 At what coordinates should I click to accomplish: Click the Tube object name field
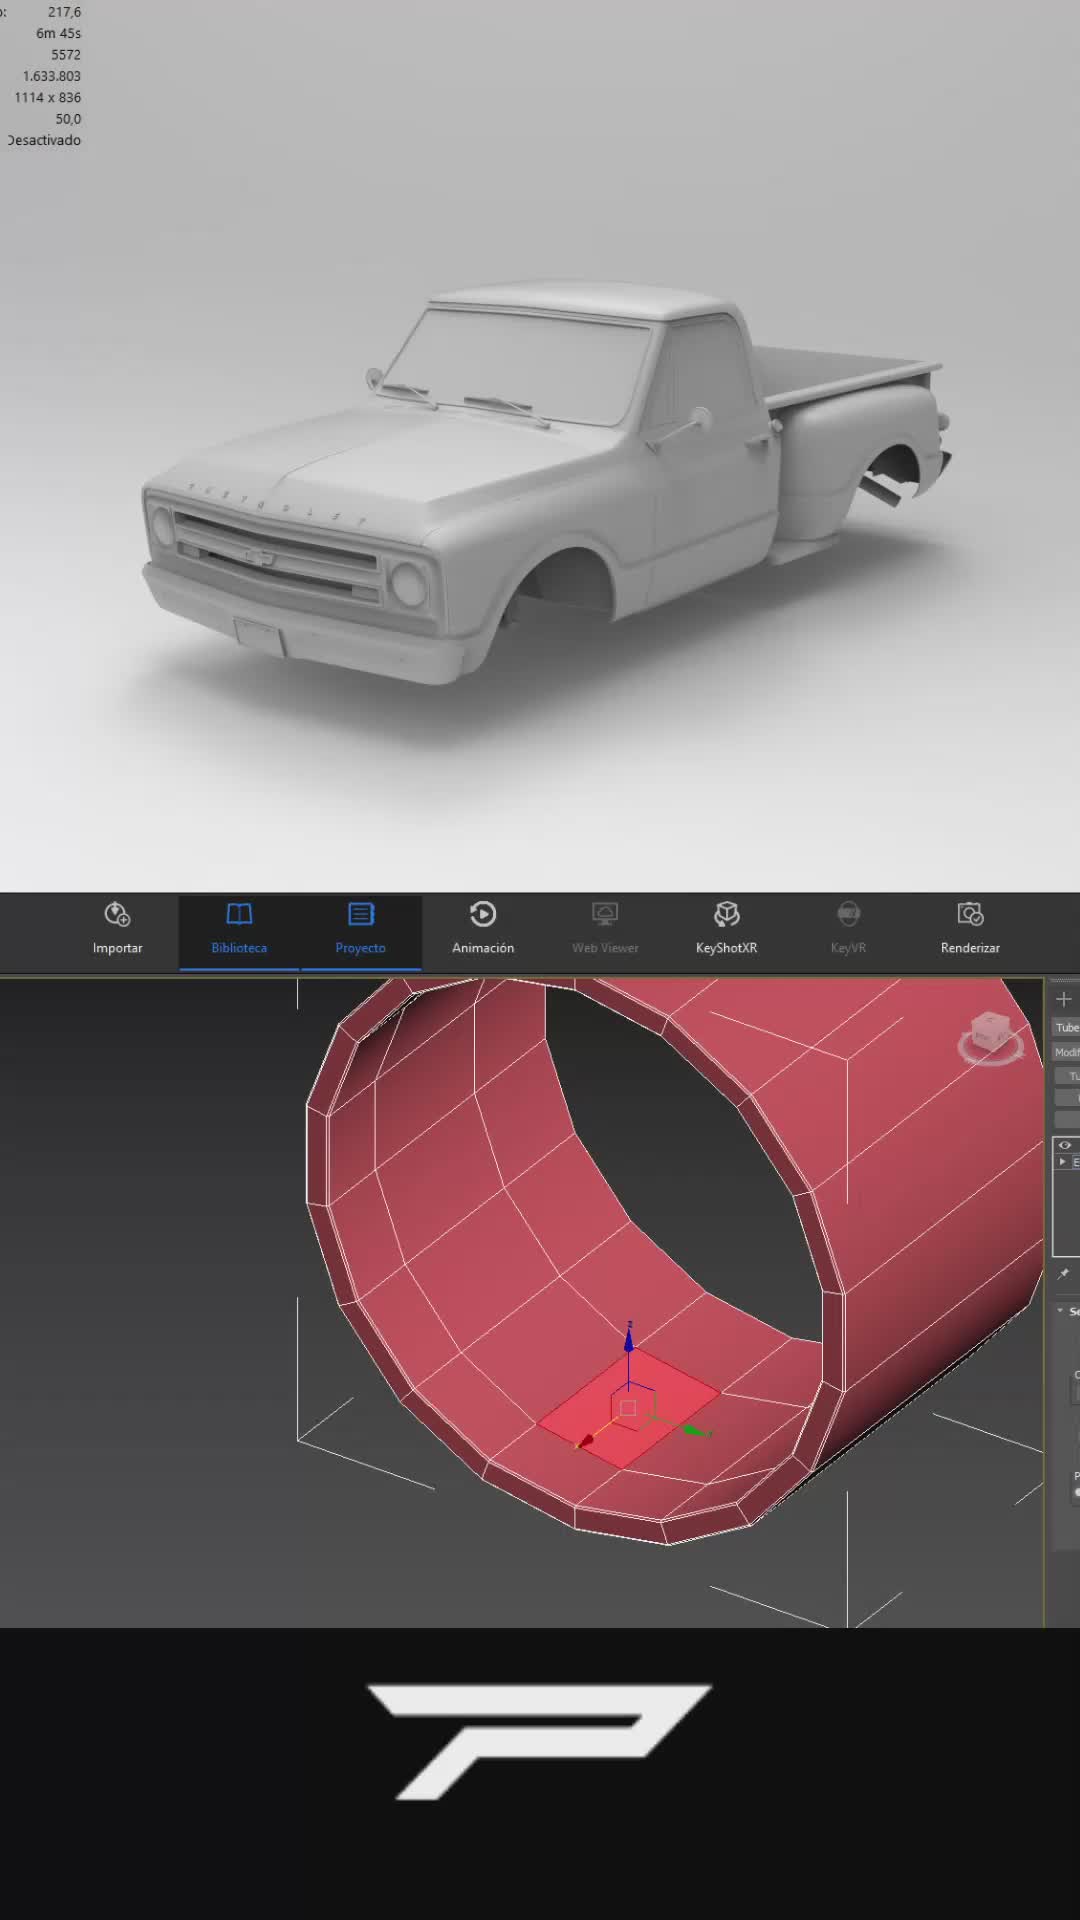pyautogui.click(x=1066, y=1027)
